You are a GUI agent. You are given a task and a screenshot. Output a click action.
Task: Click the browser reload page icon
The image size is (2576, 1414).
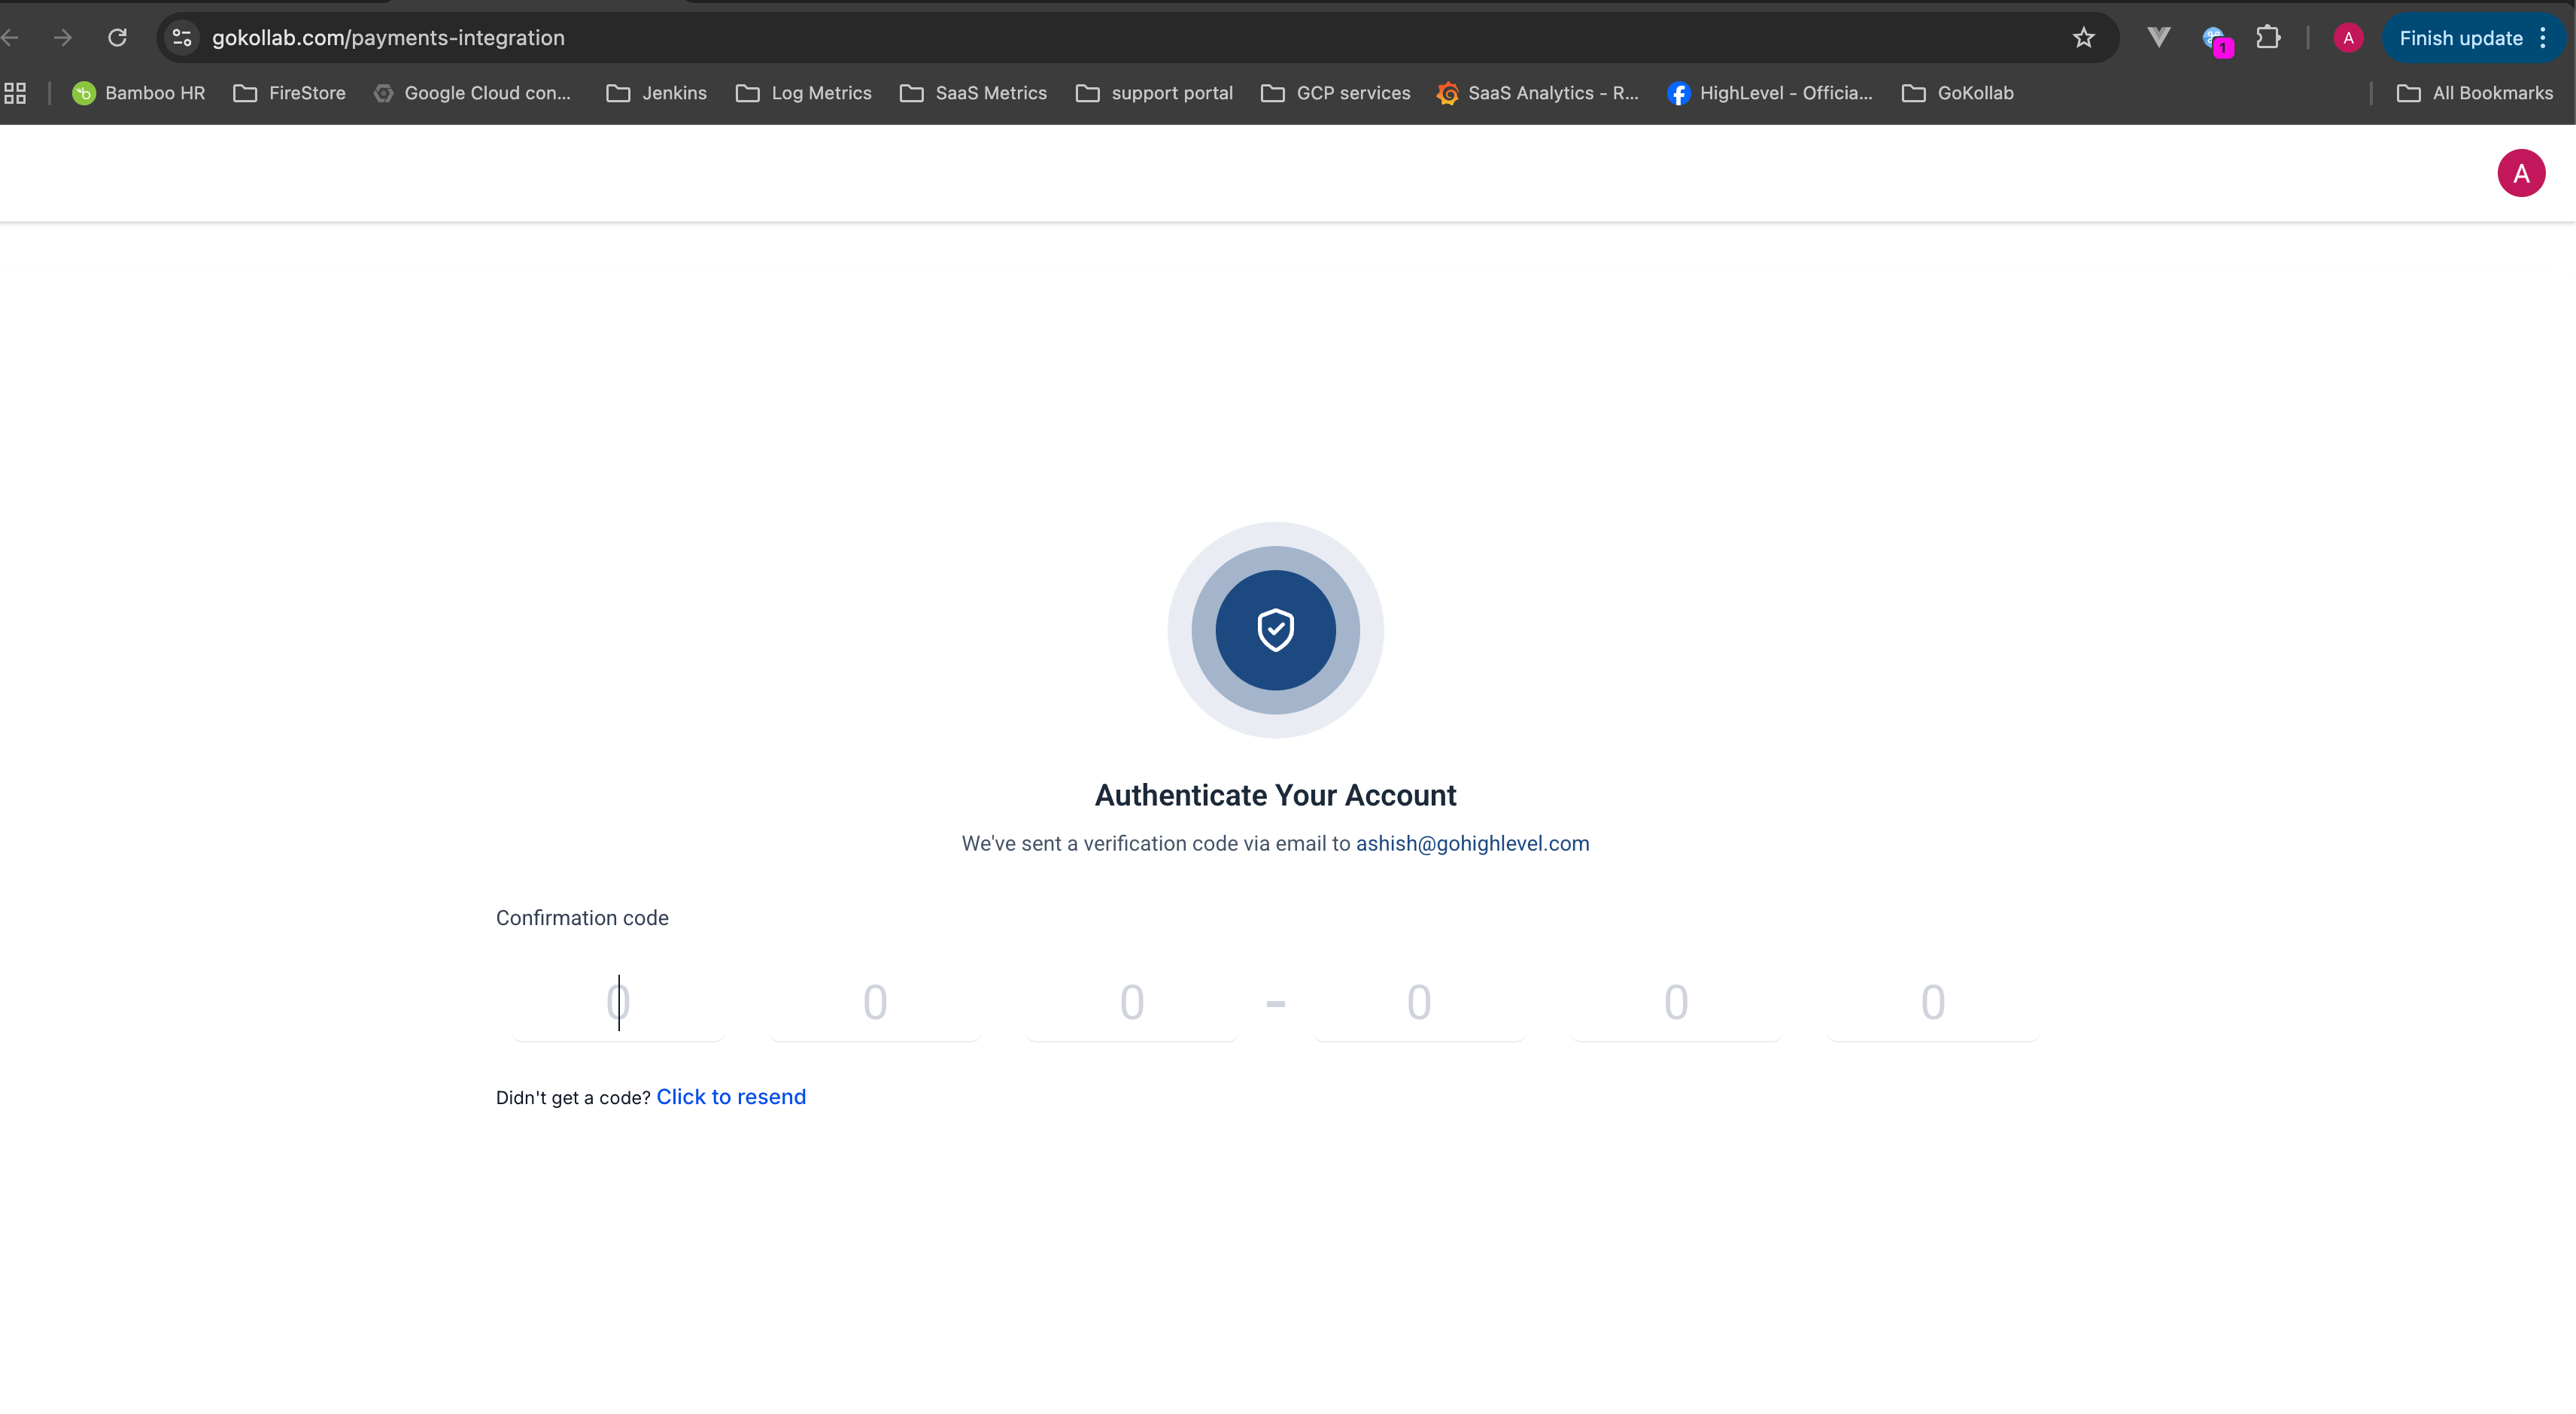(117, 38)
